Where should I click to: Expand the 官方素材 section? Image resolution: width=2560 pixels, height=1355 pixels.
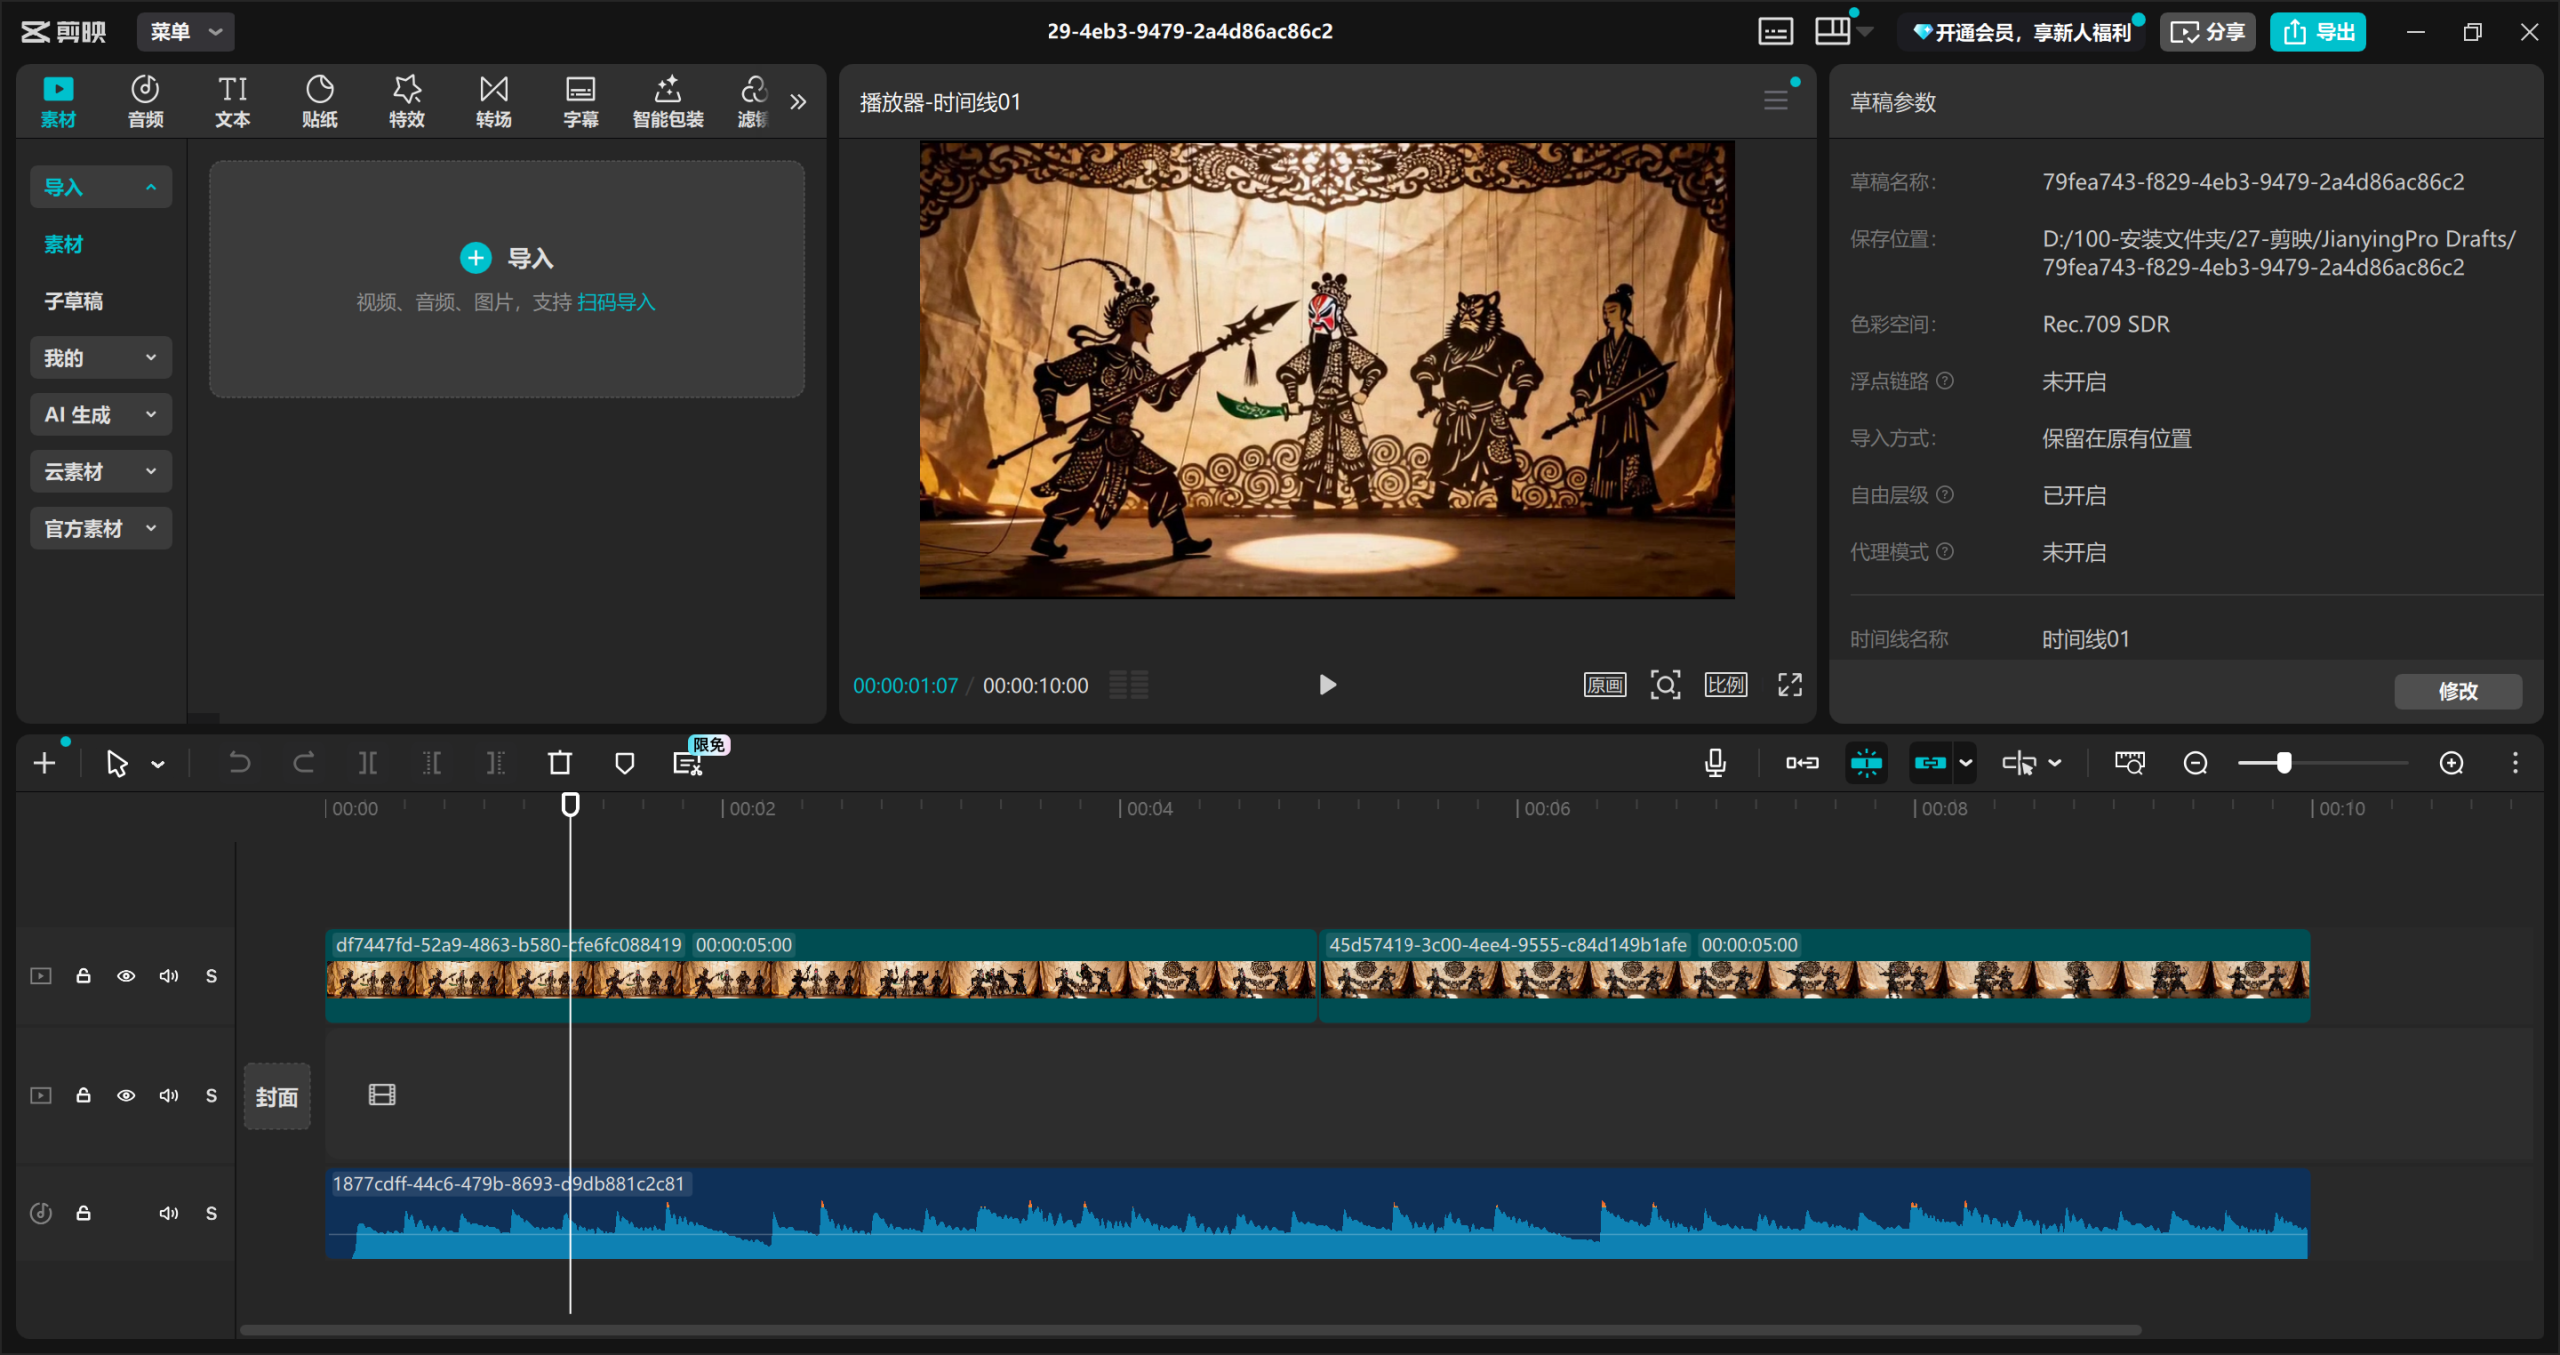coord(100,528)
